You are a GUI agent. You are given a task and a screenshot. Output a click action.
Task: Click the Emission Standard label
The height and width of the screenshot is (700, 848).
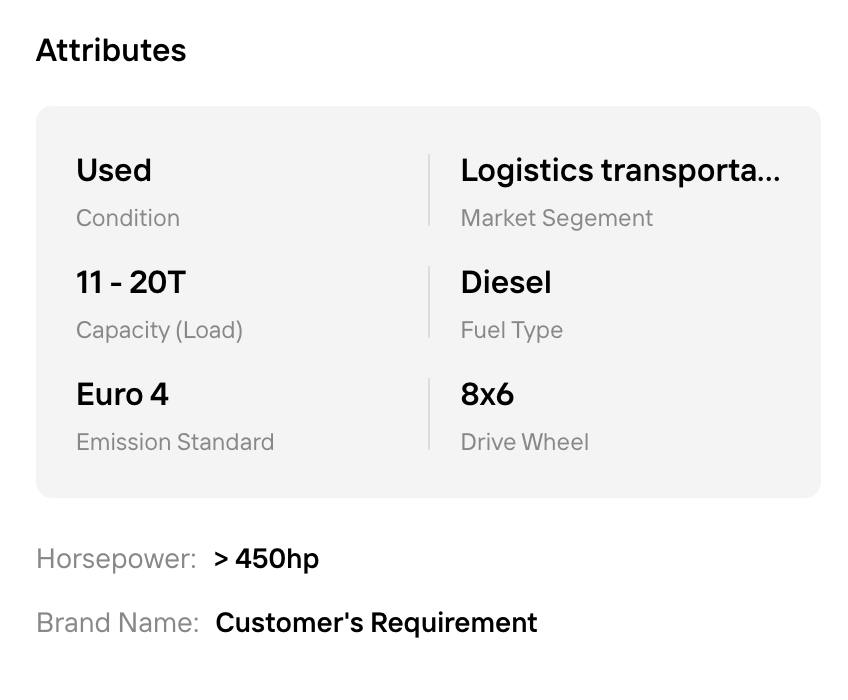175,442
